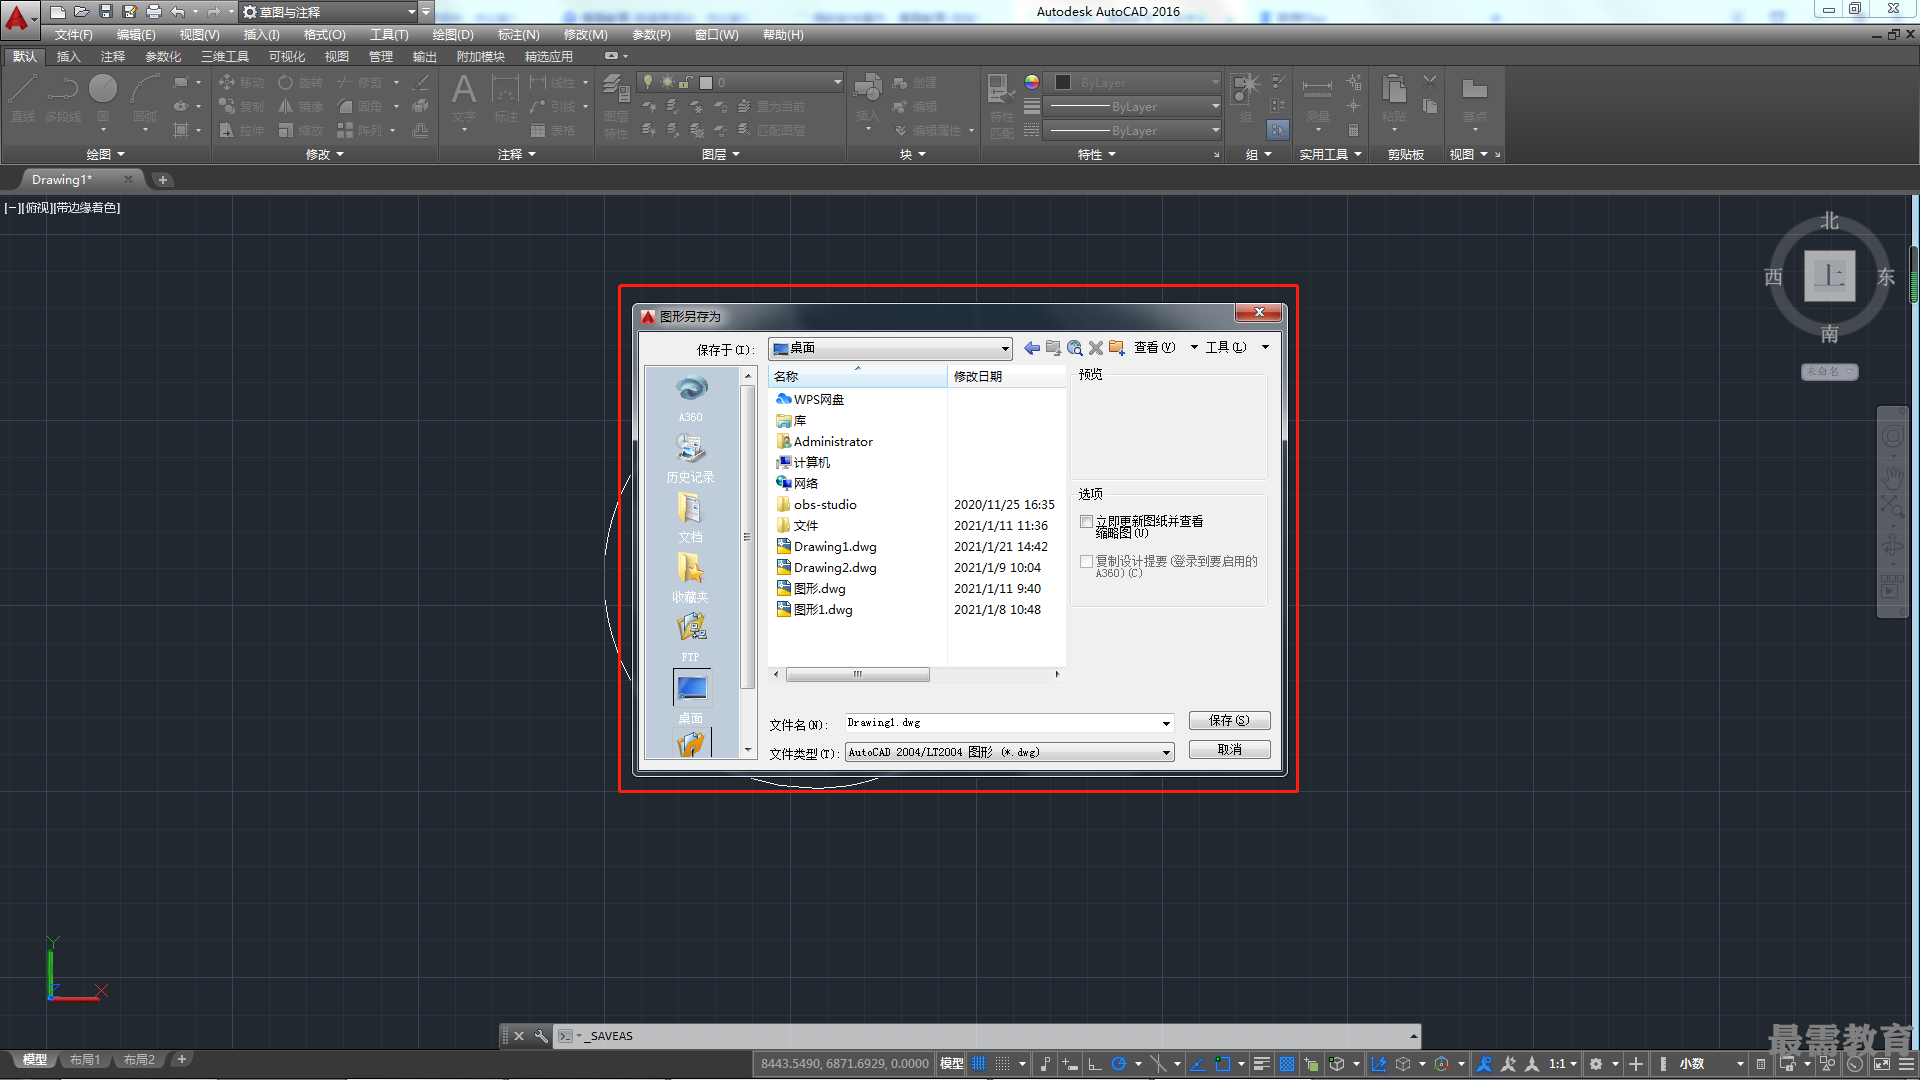1920x1080 pixels.
Task: Click the 保存(S) button
Action: click(1229, 721)
